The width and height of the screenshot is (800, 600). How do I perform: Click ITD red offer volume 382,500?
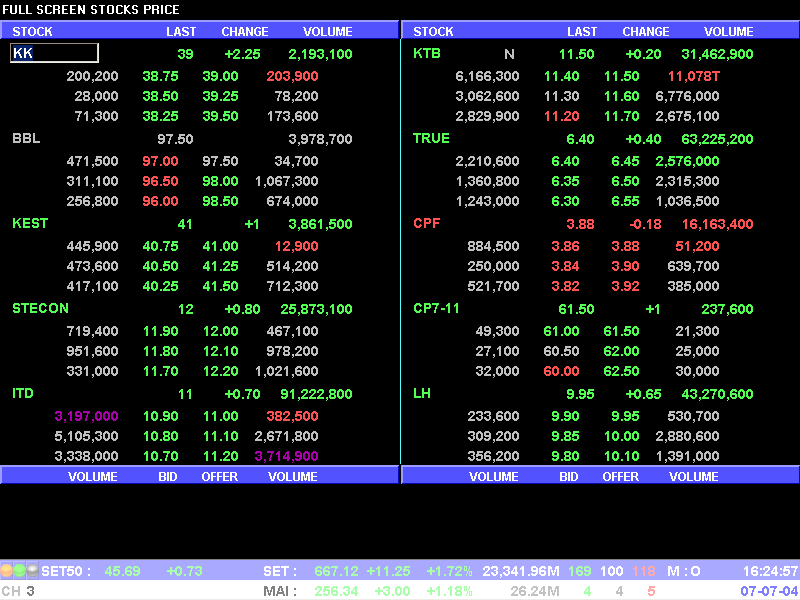pos(292,416)
